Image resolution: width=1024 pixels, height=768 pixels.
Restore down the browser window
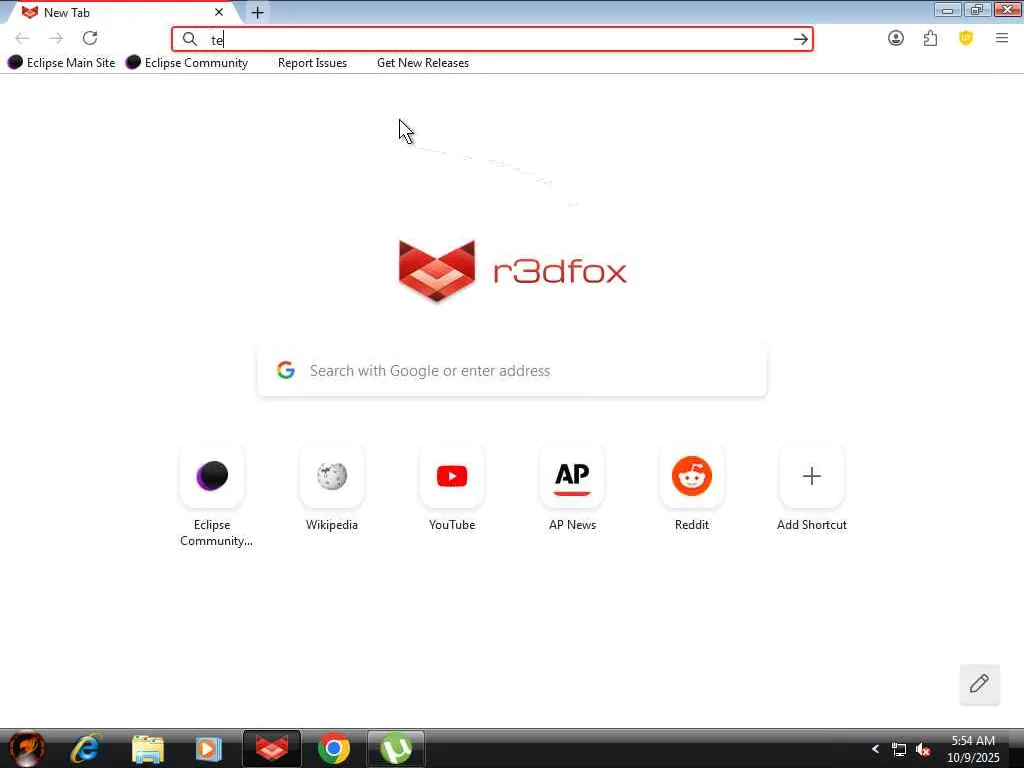click(977, 10)
